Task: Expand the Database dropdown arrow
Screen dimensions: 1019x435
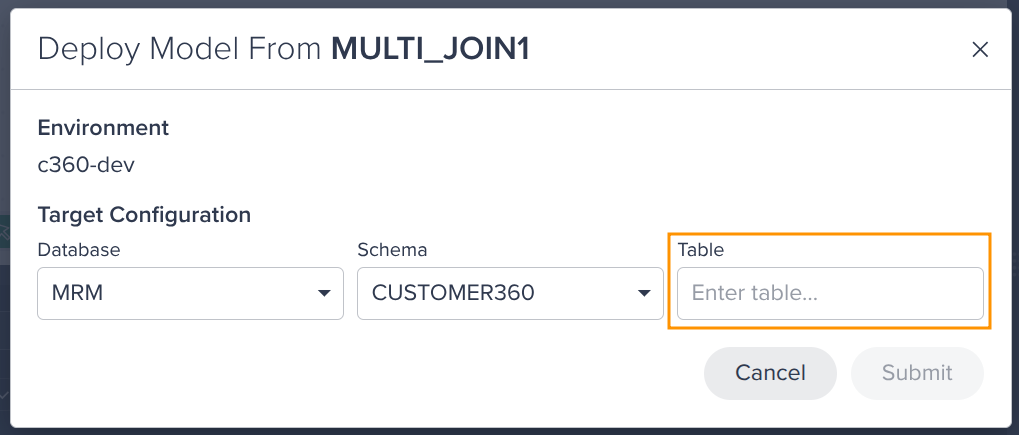Action: [324, 293]
